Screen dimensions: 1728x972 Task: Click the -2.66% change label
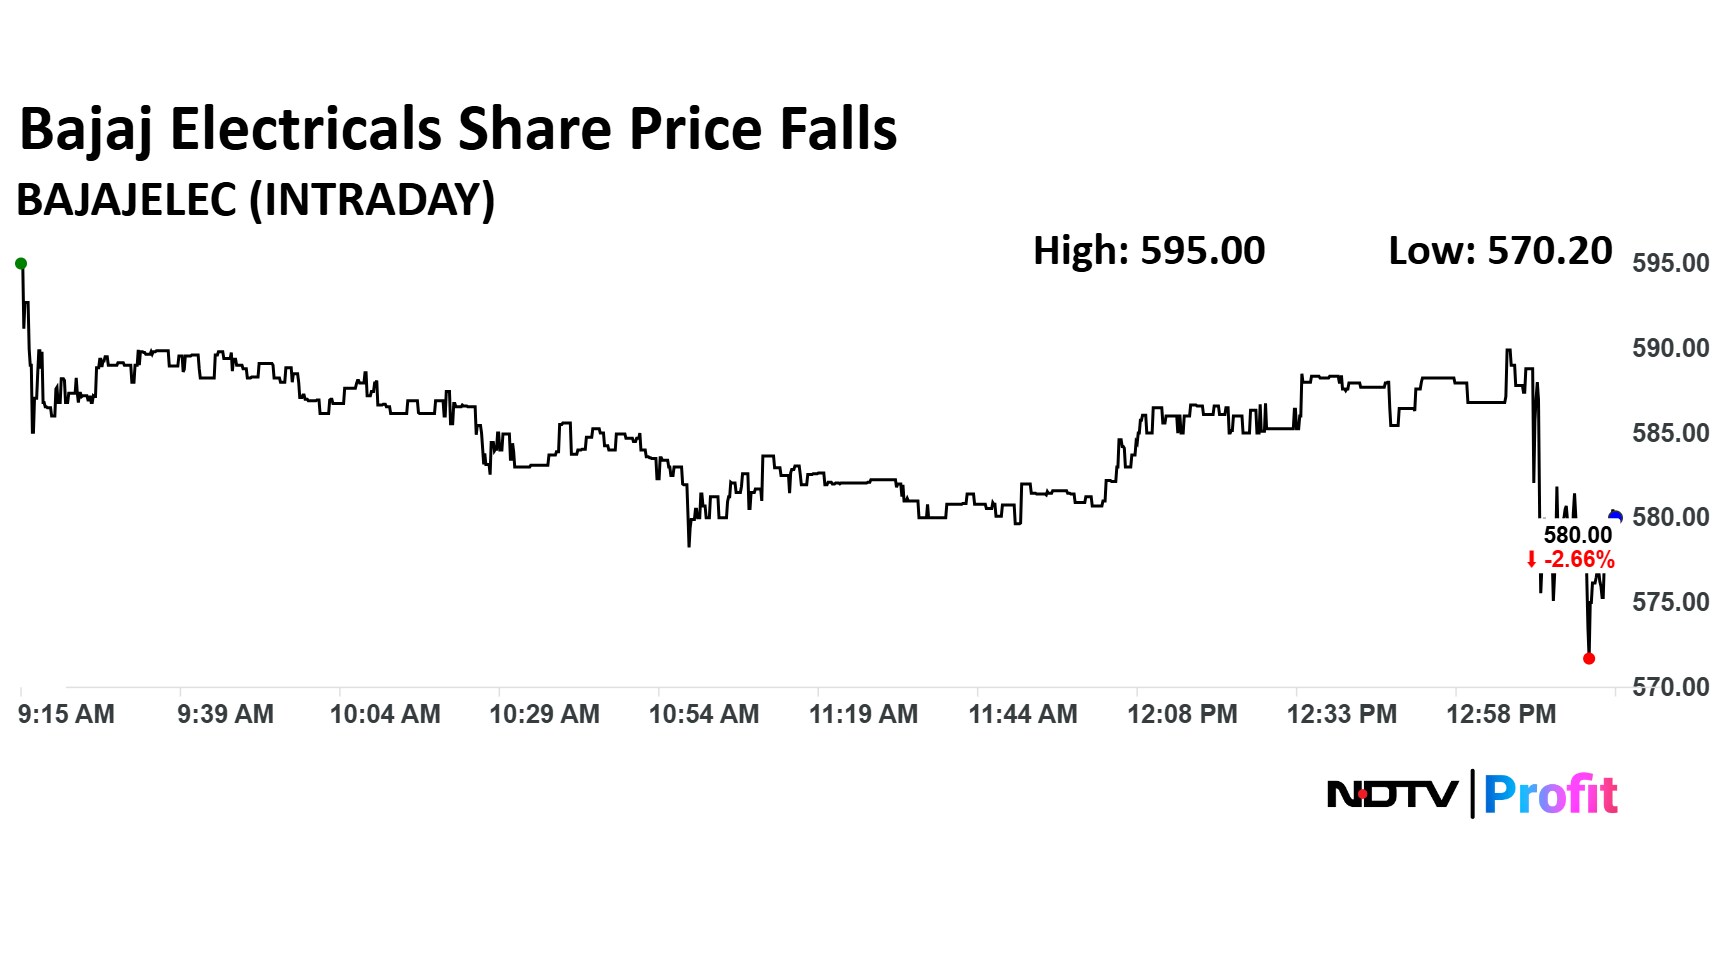click(1579, 560)
